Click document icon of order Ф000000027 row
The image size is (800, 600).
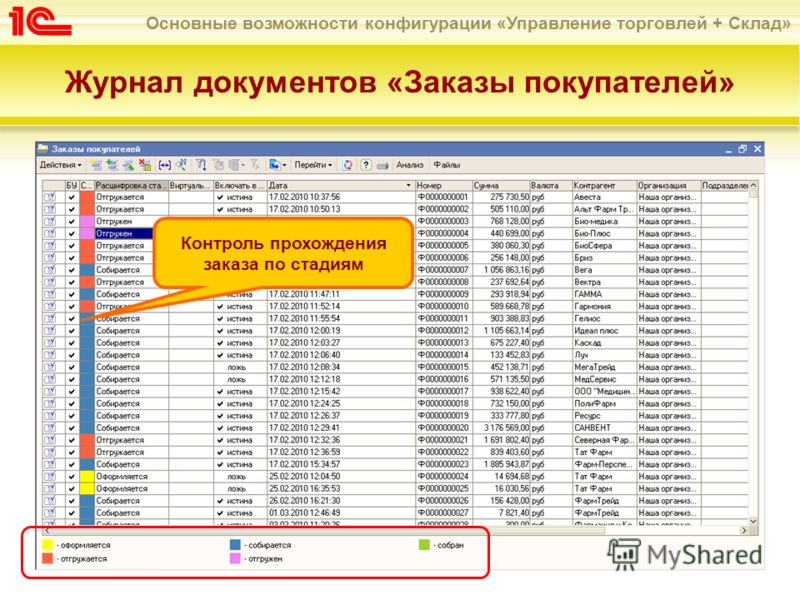click(x=49, y=513)
